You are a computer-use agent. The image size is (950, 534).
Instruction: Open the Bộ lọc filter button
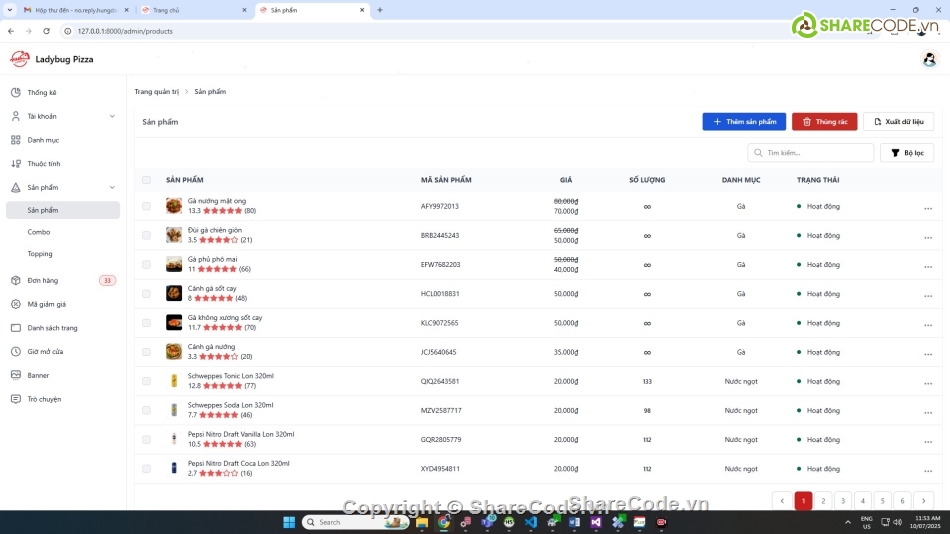907,153
